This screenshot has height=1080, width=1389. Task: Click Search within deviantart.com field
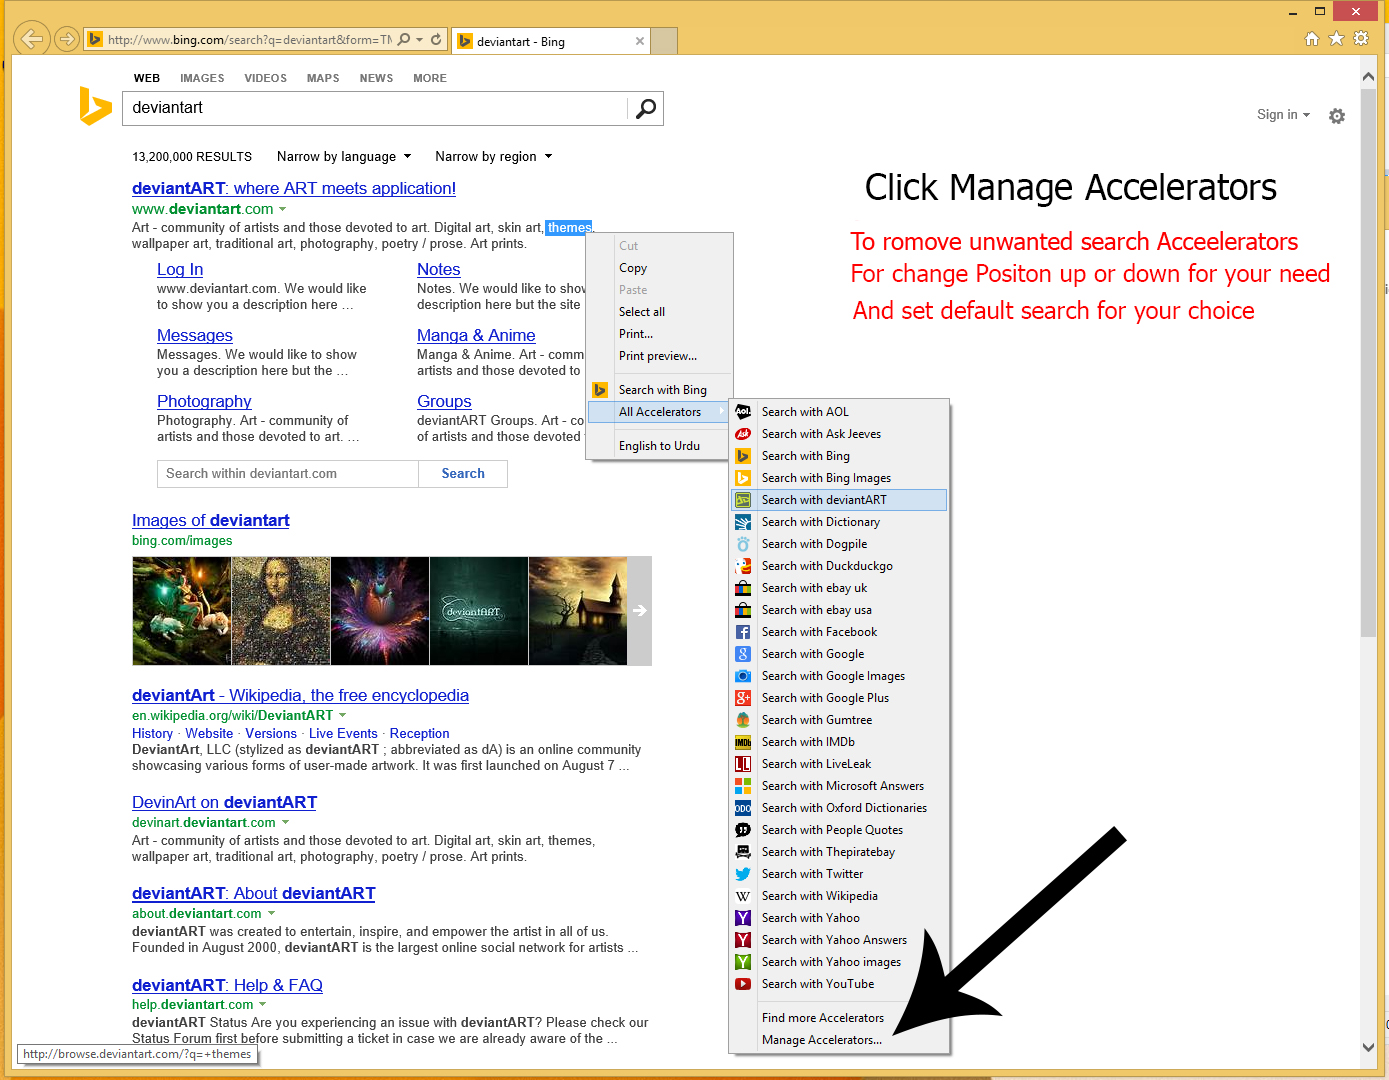pos(288,474)
